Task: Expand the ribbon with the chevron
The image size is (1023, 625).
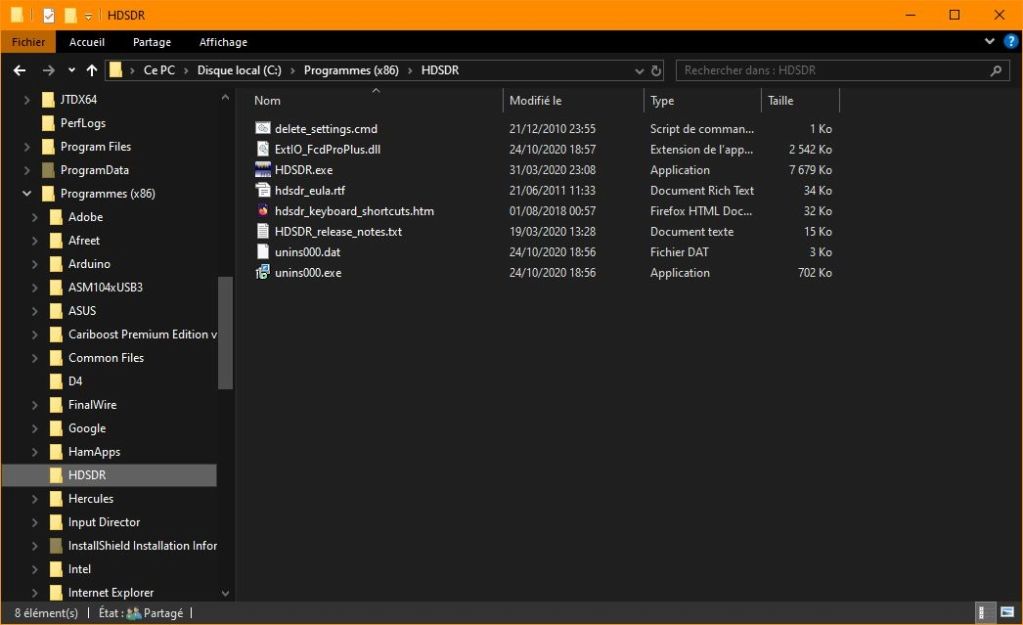Action: tap(990, 42)
